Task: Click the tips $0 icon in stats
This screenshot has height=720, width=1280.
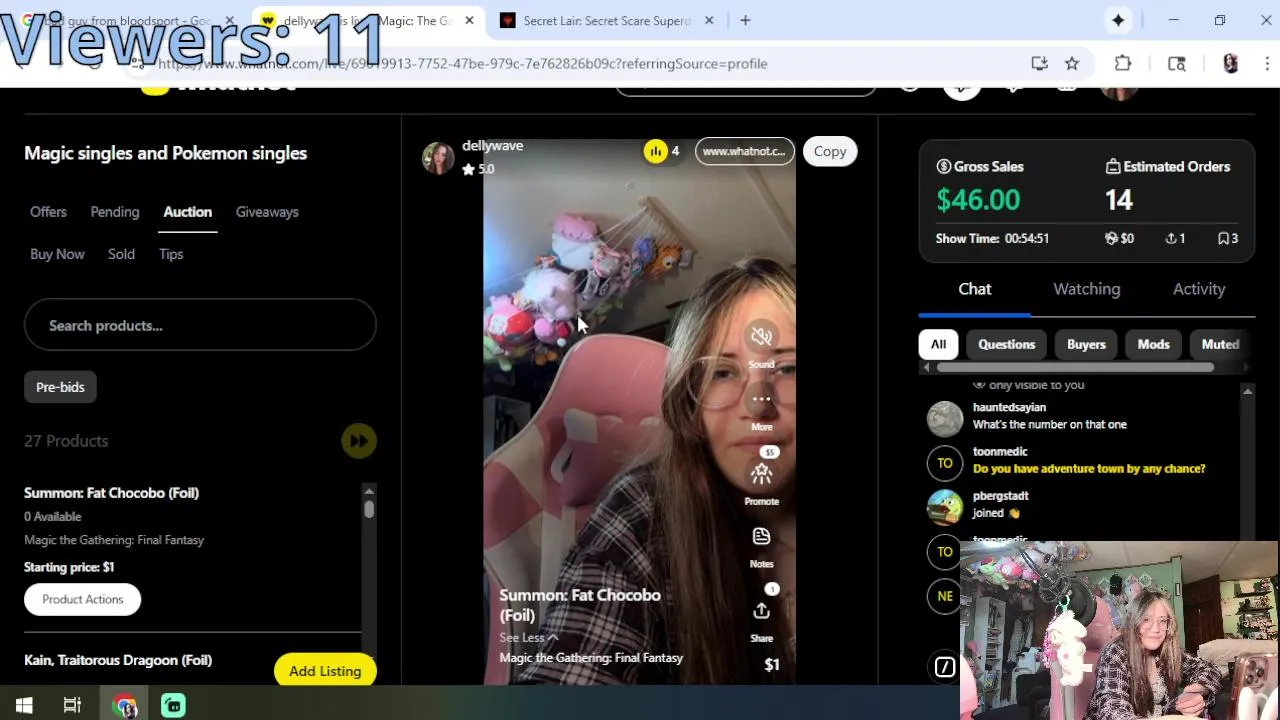Action: [1110, 238]
